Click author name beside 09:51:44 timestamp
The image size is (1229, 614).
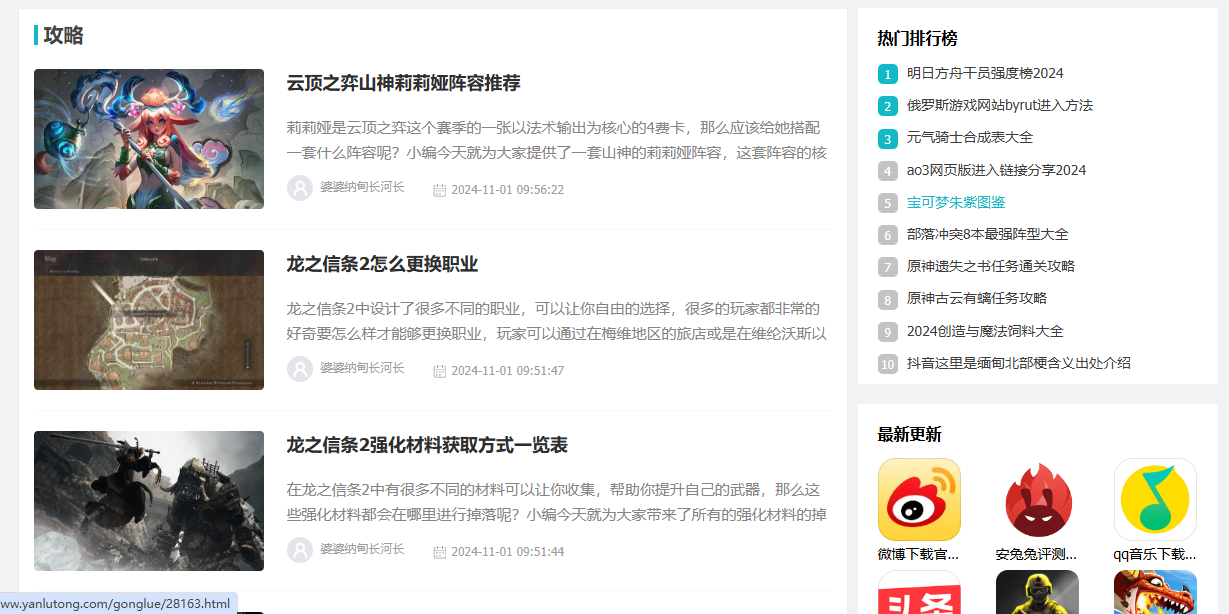point(362,549)
